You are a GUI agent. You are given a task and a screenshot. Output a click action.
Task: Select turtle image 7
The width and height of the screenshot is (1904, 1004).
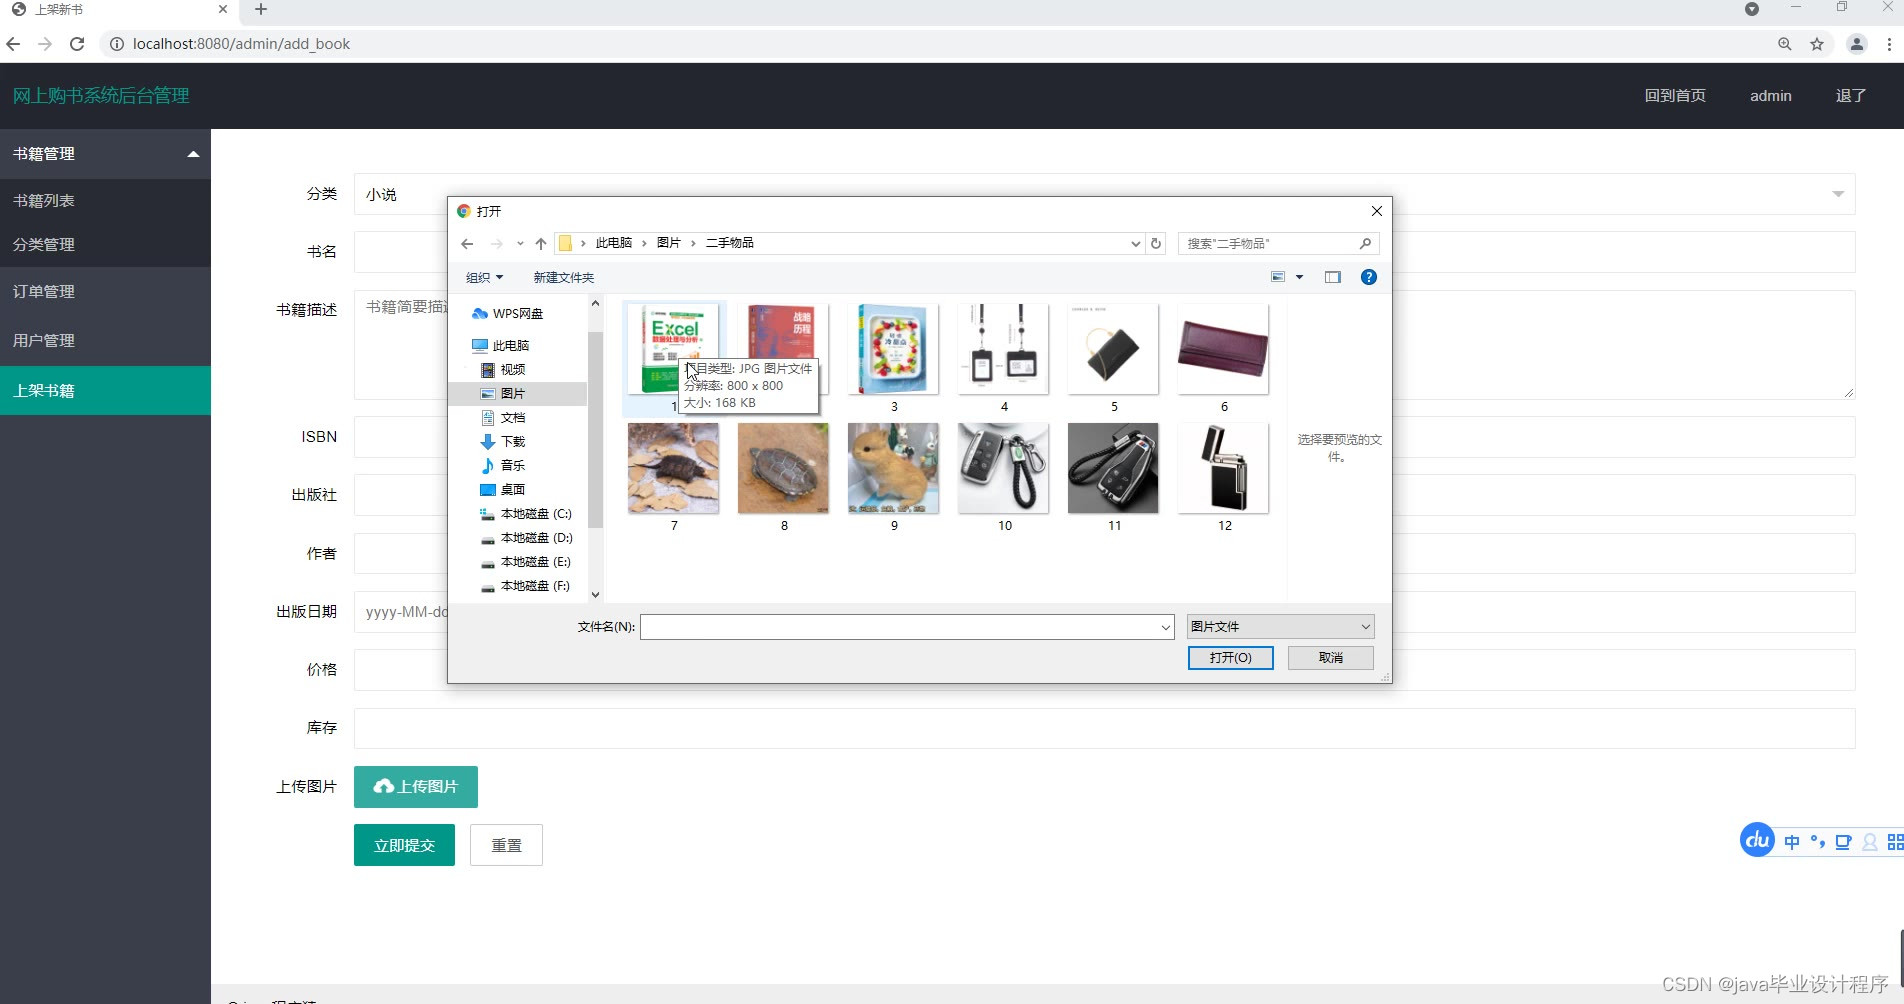[673, 468]
